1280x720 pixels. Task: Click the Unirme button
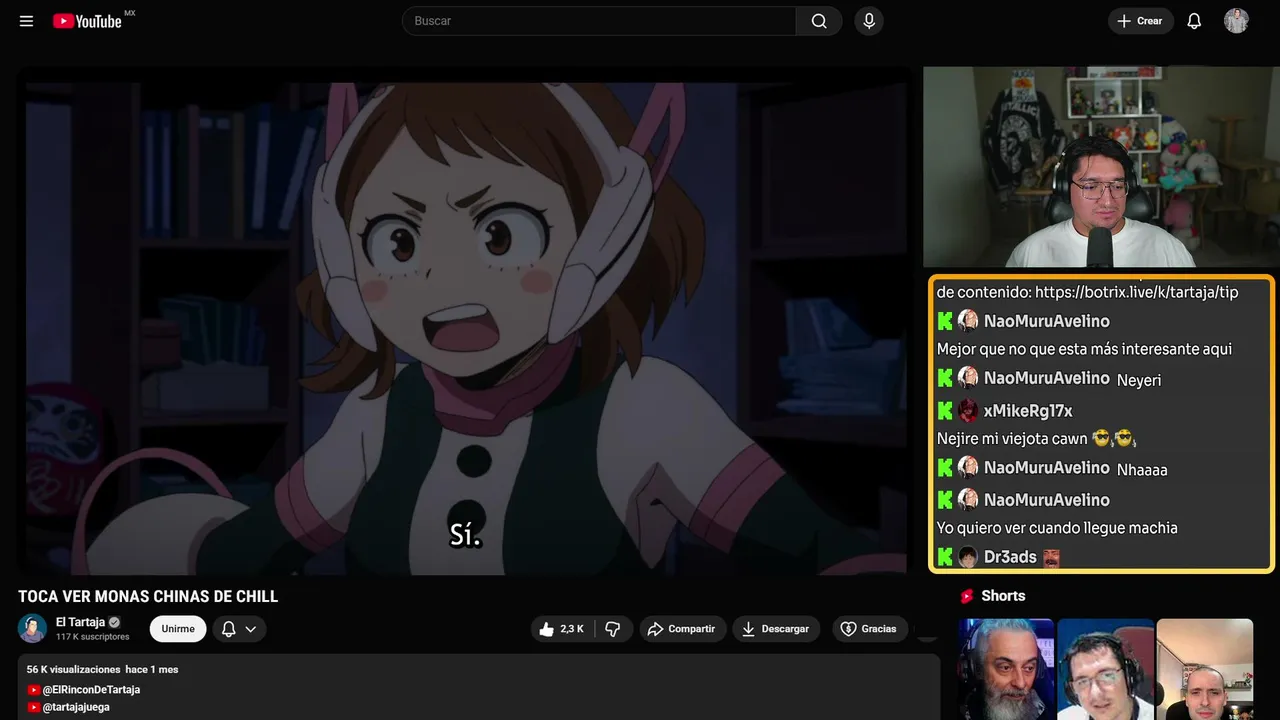(178, 629)
